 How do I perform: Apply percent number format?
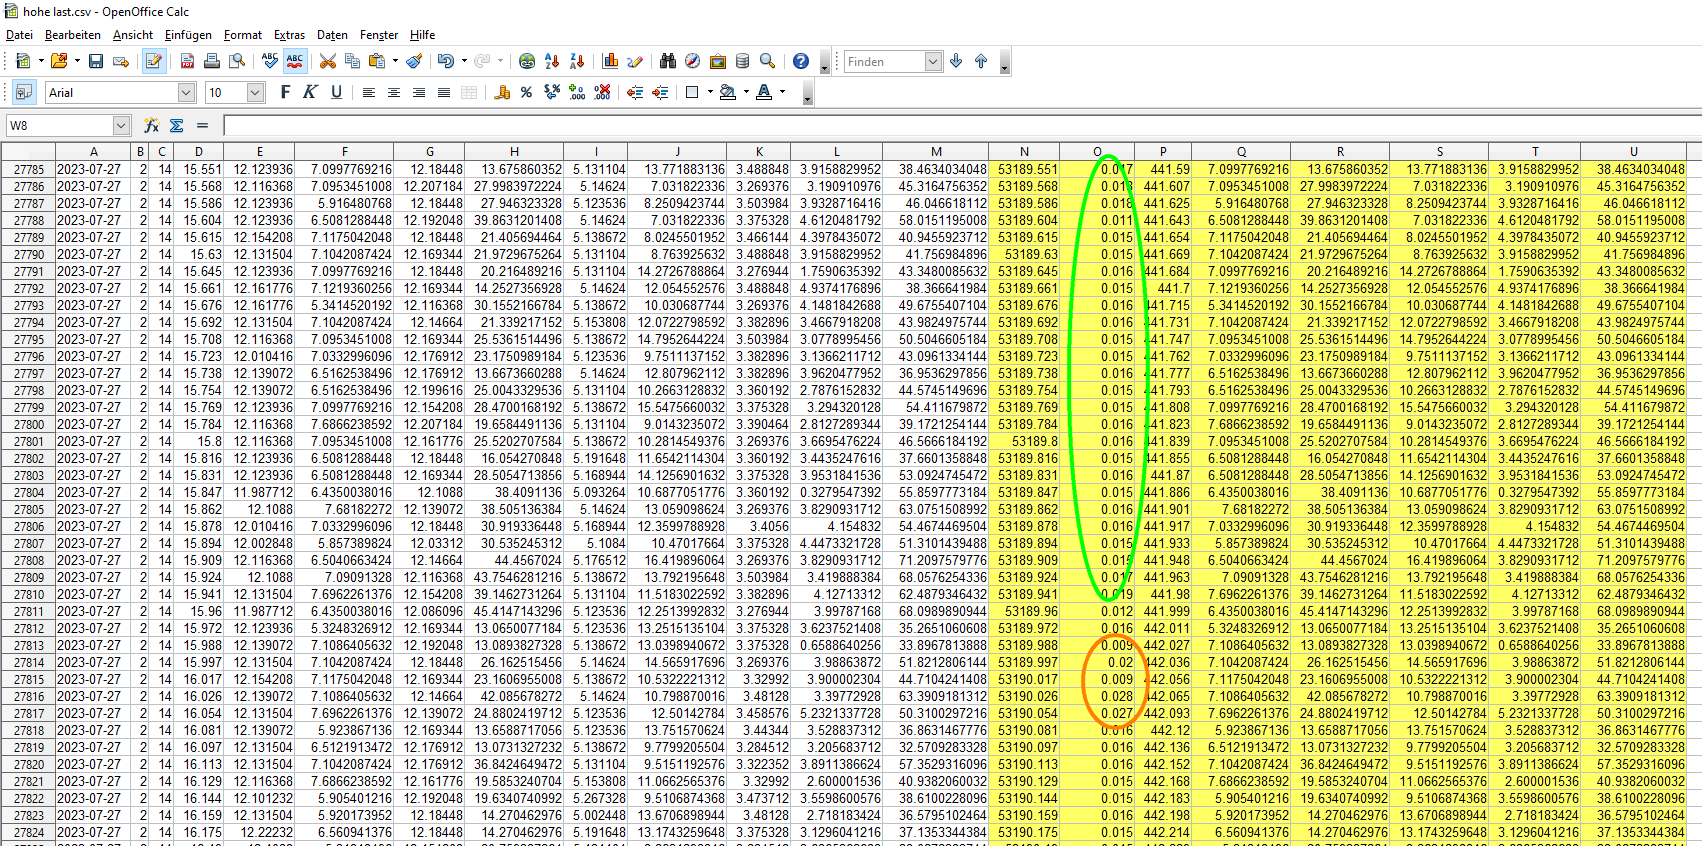[526, 92]
